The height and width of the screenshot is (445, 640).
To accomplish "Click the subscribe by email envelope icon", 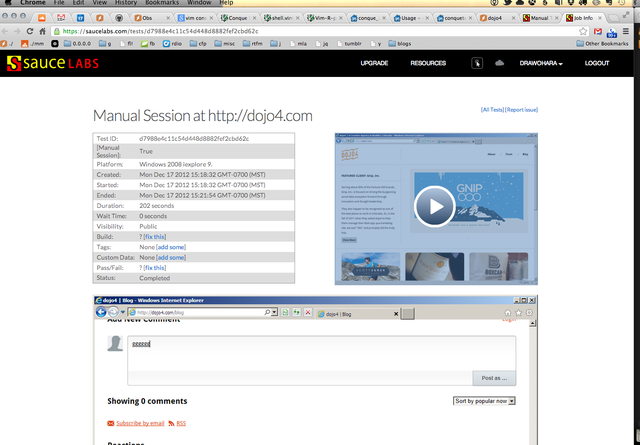I will pos(111,423).
